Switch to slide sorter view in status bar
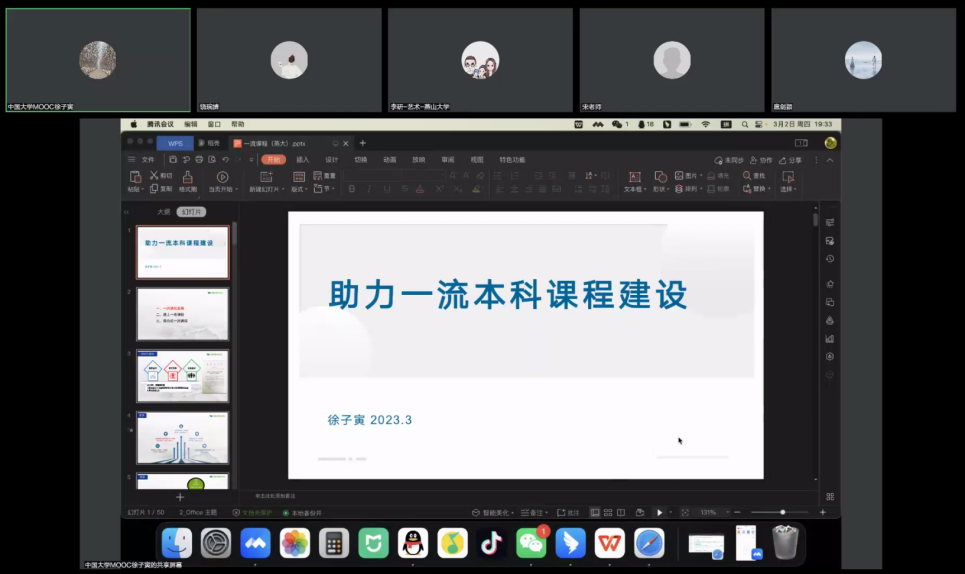This screenshot has width=965, height=574. [608, 512]
